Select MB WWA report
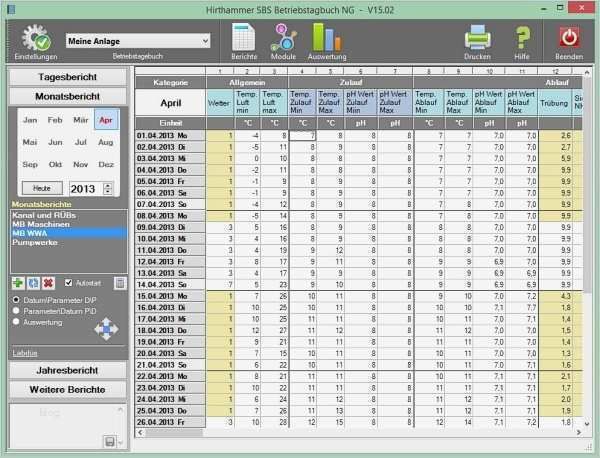 coord(69,233)
